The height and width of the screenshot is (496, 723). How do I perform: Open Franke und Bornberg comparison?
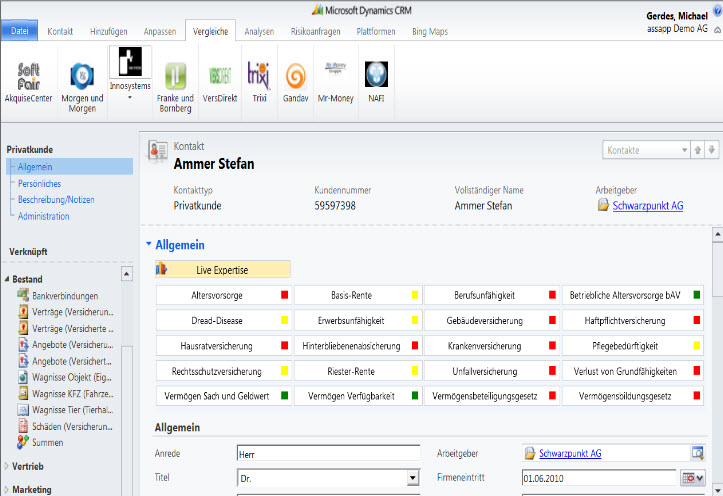(x=175, y=86)
